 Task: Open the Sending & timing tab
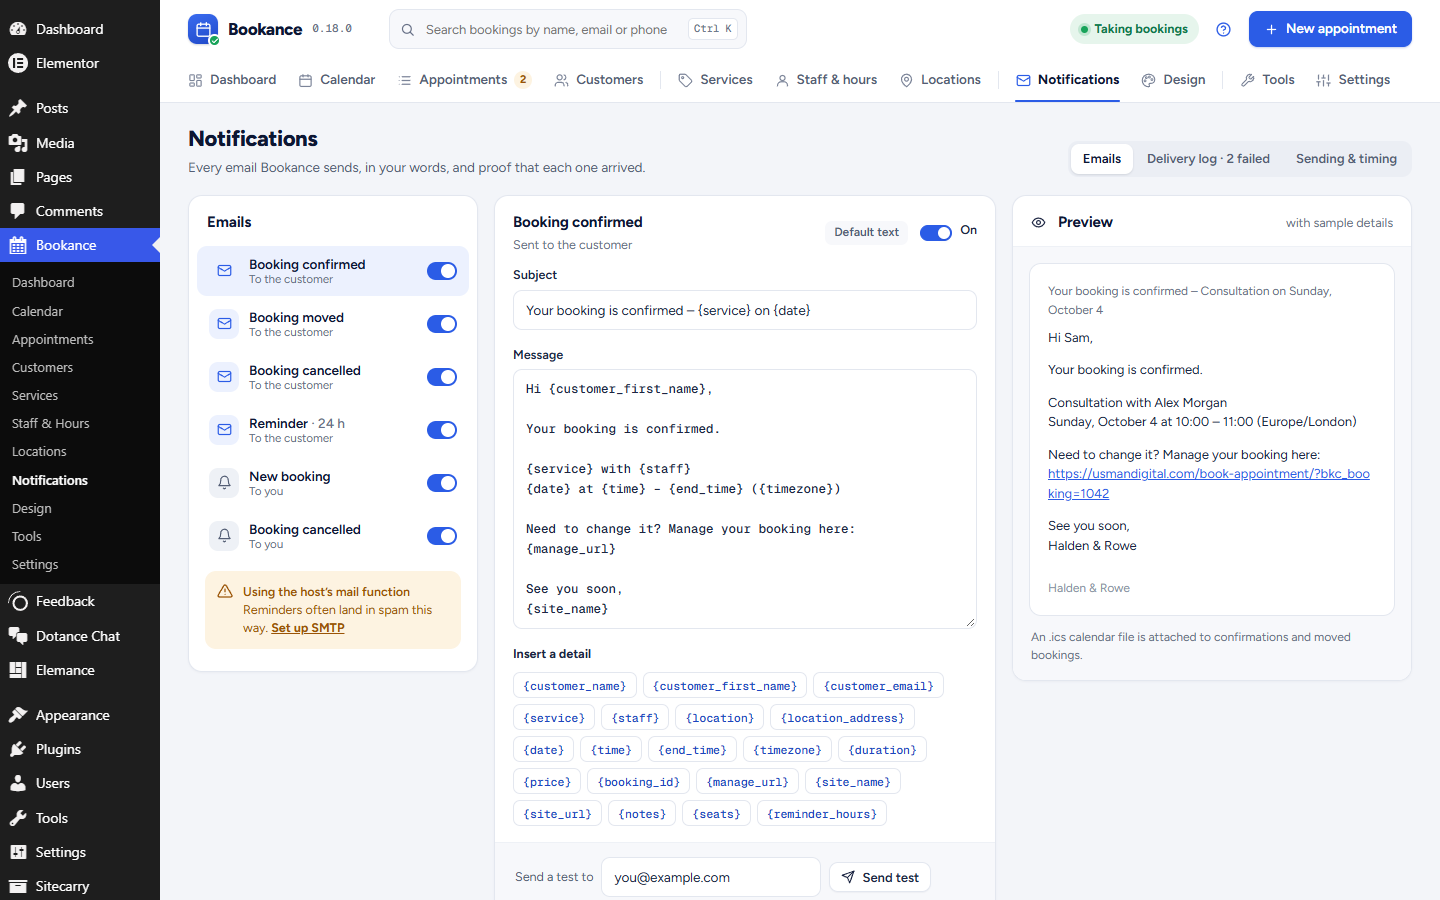[1346, 159]
